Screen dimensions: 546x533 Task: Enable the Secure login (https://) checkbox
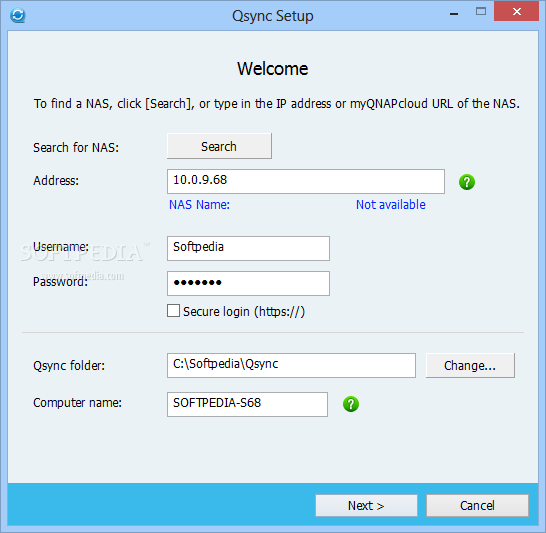click(x=173, y=311)
